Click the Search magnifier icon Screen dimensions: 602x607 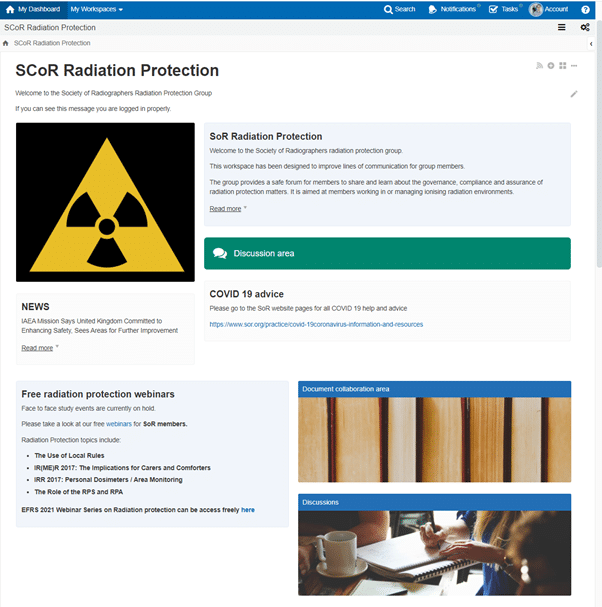click(x=389, y=9)
